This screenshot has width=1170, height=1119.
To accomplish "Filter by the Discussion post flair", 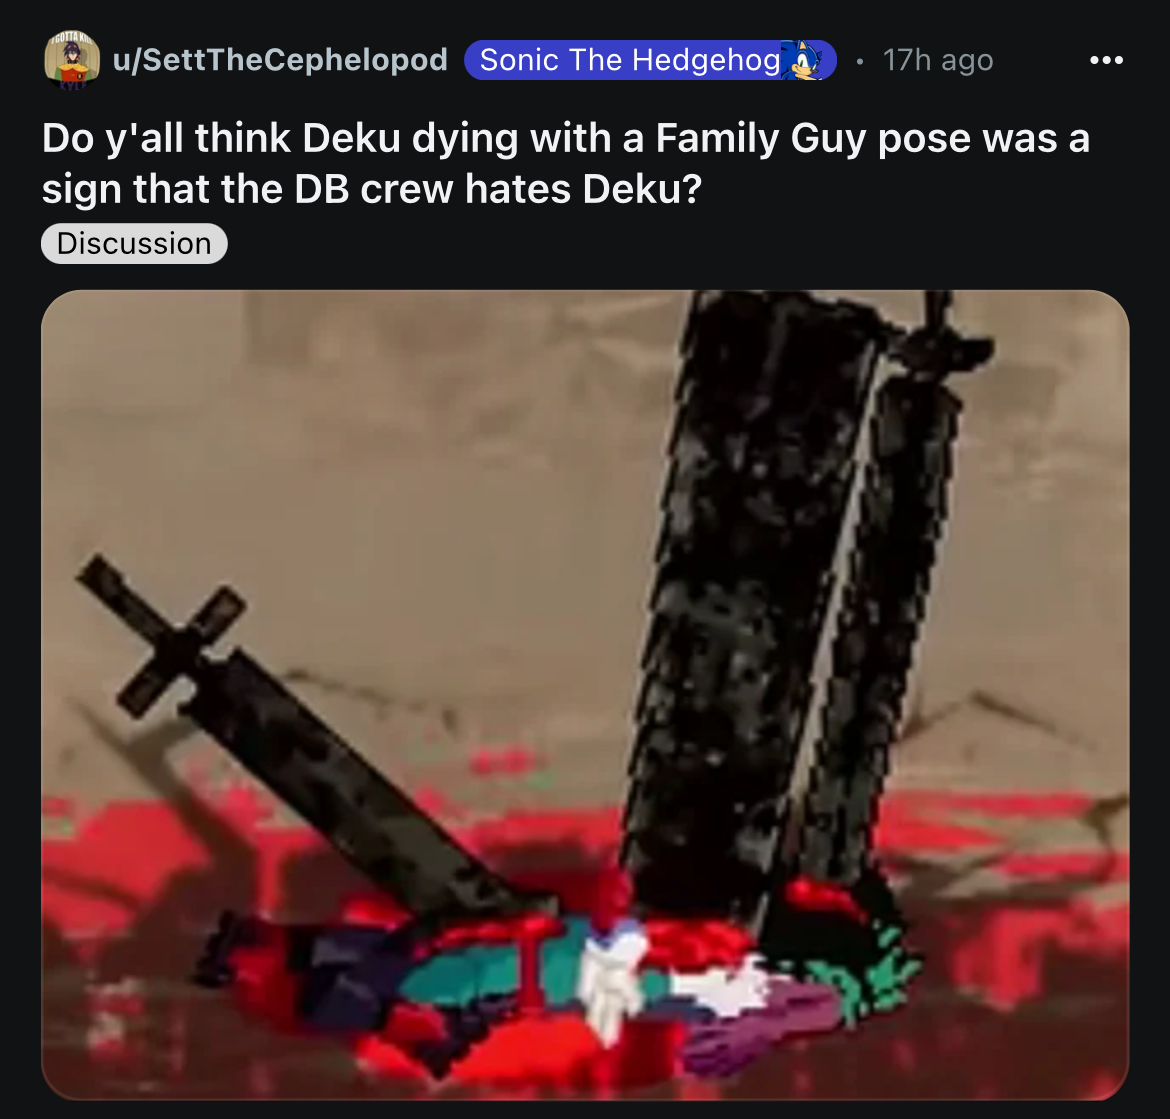I will [x=134, y=243].
